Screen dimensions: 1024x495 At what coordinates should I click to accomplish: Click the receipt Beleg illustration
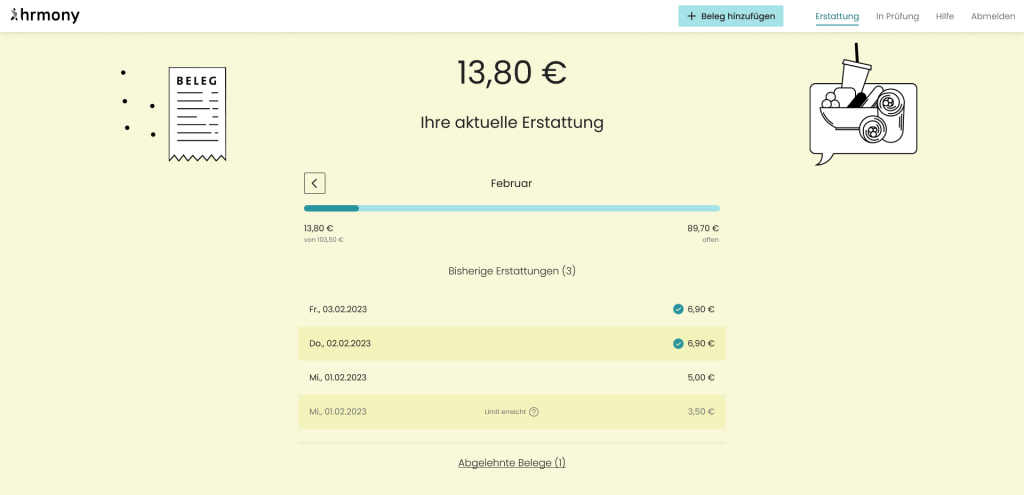coord(197,114)
